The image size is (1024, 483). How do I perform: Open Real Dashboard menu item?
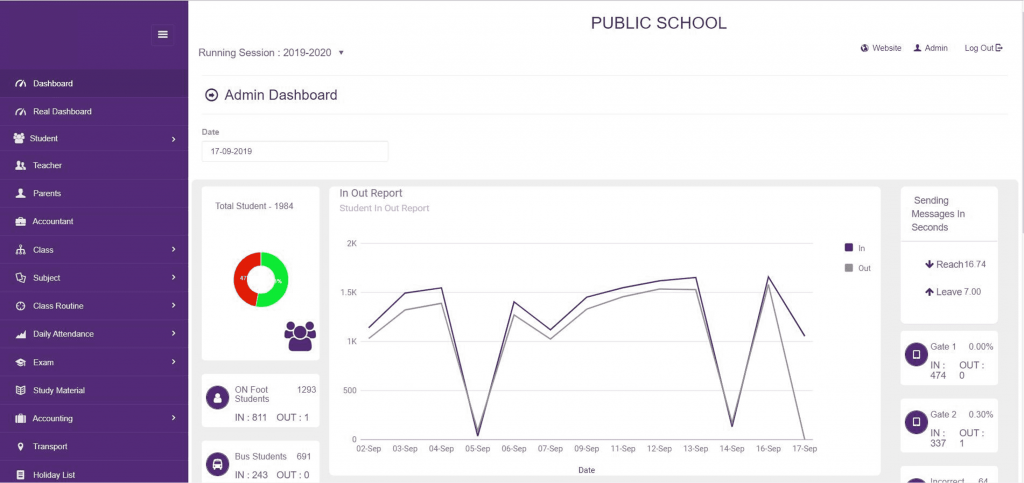pos(94,112)
